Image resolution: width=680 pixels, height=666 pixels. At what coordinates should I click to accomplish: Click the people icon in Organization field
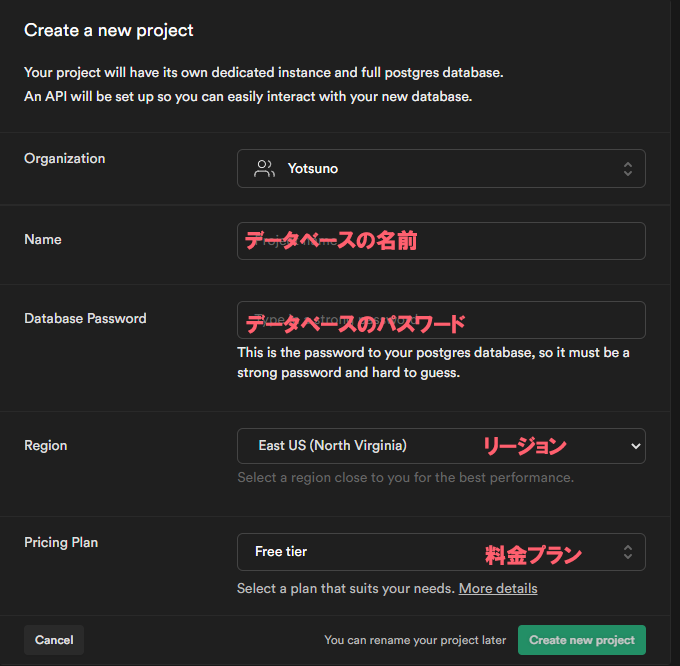pos(264,169)
